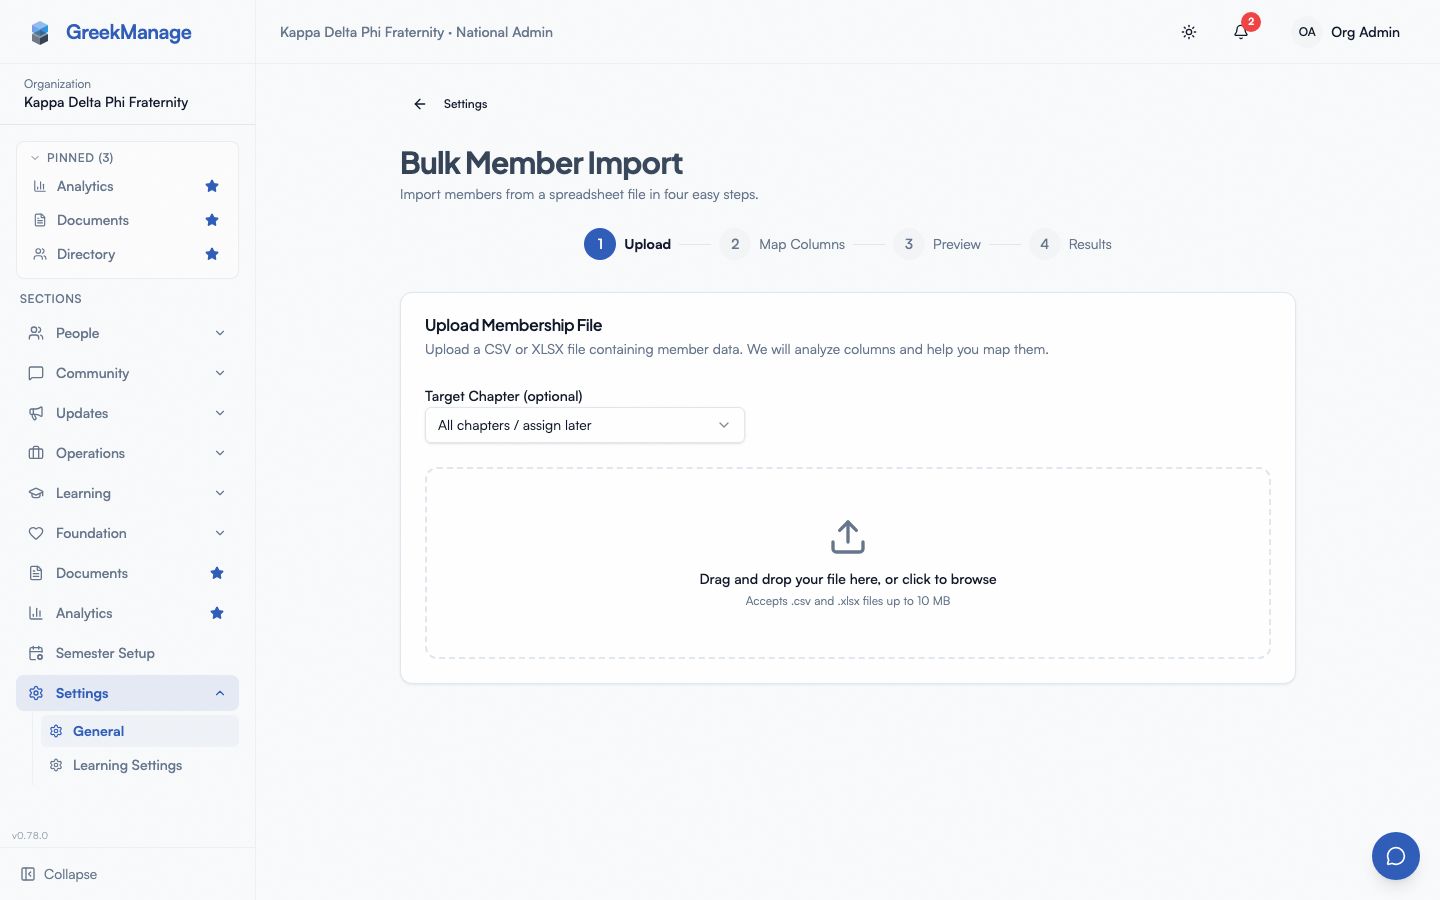Image resolution: width=1440 pixels, height=900 pixels.
Task: Click the gear icon beside Learning Settings
Action: [x=56, y=765]
